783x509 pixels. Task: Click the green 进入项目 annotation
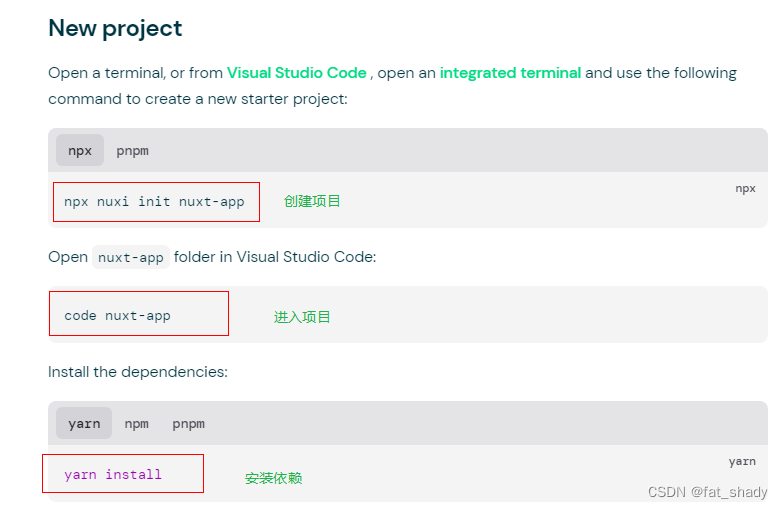coord(302,317)
